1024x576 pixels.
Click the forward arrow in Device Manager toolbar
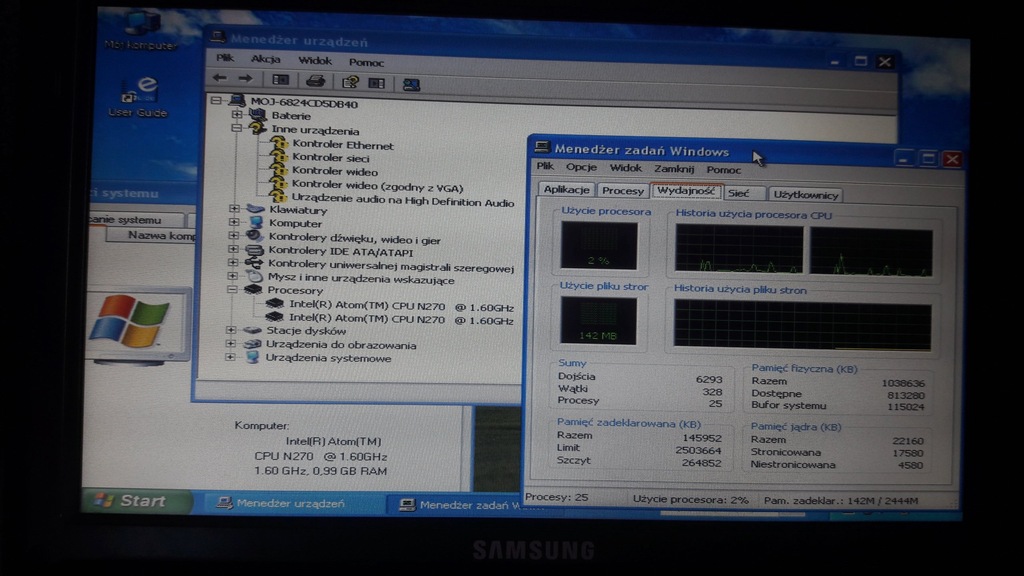click(245, 79)
